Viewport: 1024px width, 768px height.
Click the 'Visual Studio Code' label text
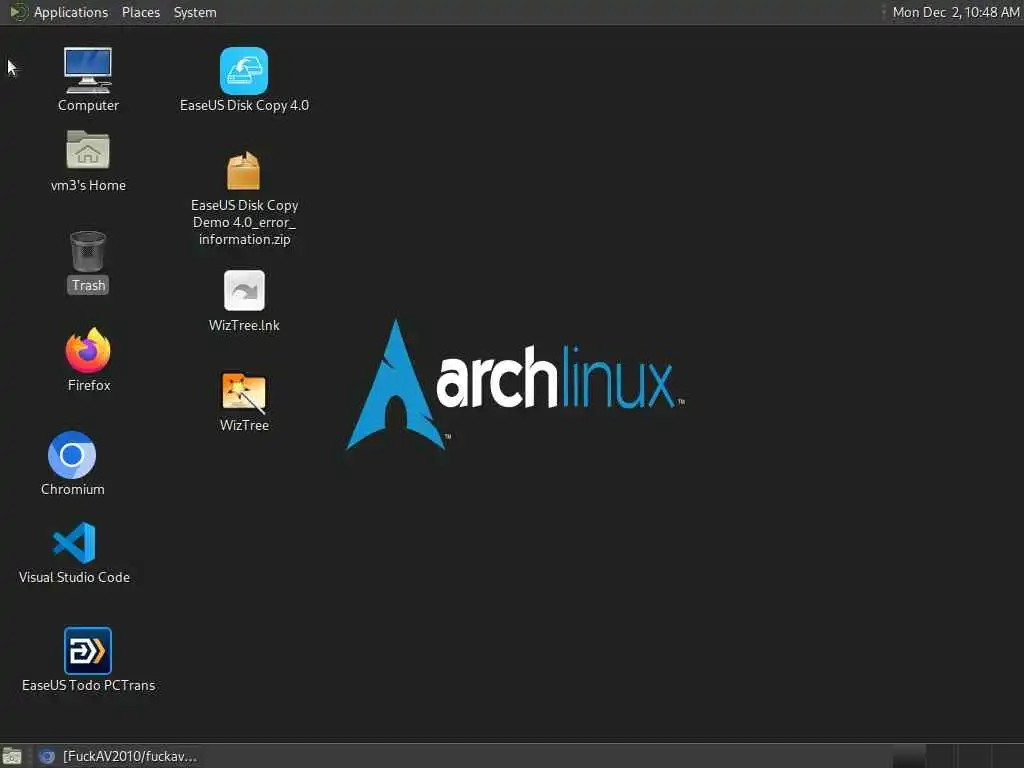coord(74,577)
